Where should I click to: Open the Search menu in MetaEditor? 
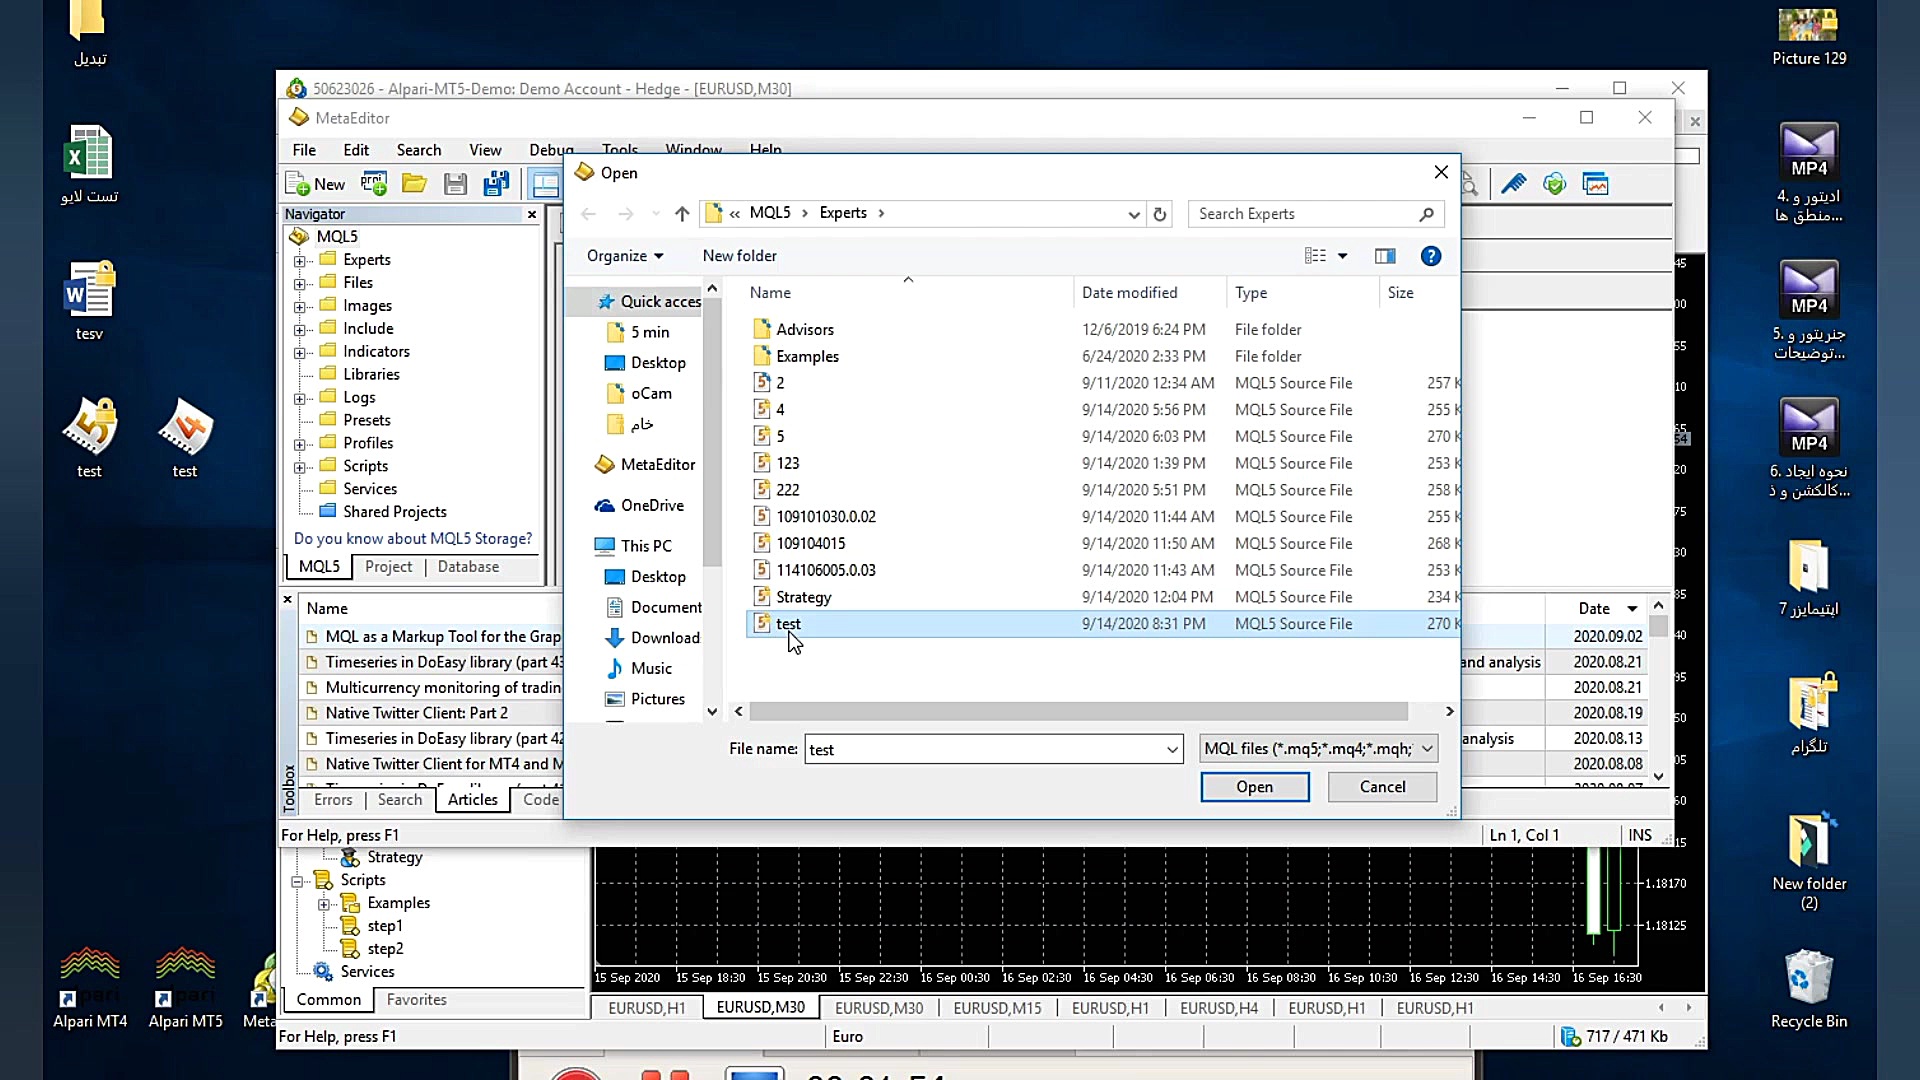pyautogui.click(x=418, y=150)
